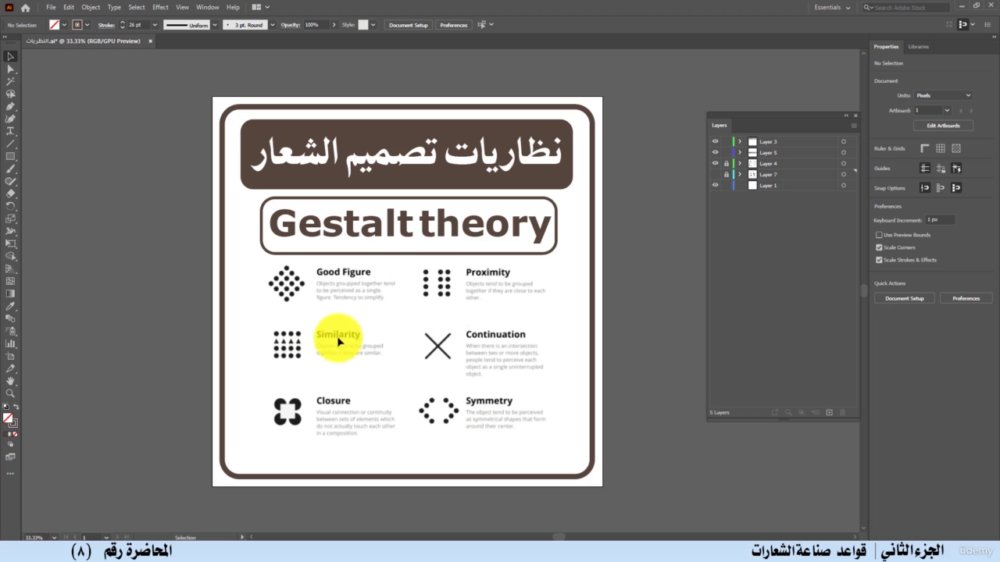The width and height of the screenshot is (1000, 562).
Task: Select the Type tool
Action: tap(10, 131)
